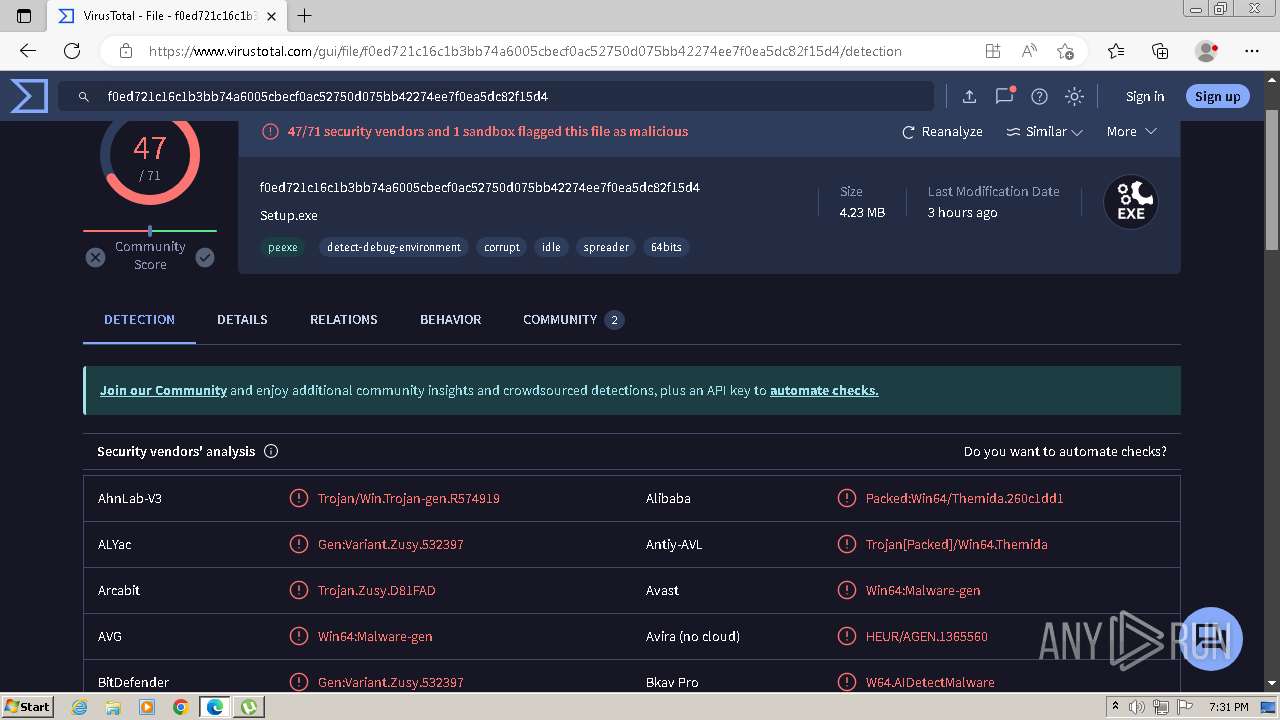Click the VirusTotal hash search field
Screen dimensions: 1280x720
tap(496, 97)
